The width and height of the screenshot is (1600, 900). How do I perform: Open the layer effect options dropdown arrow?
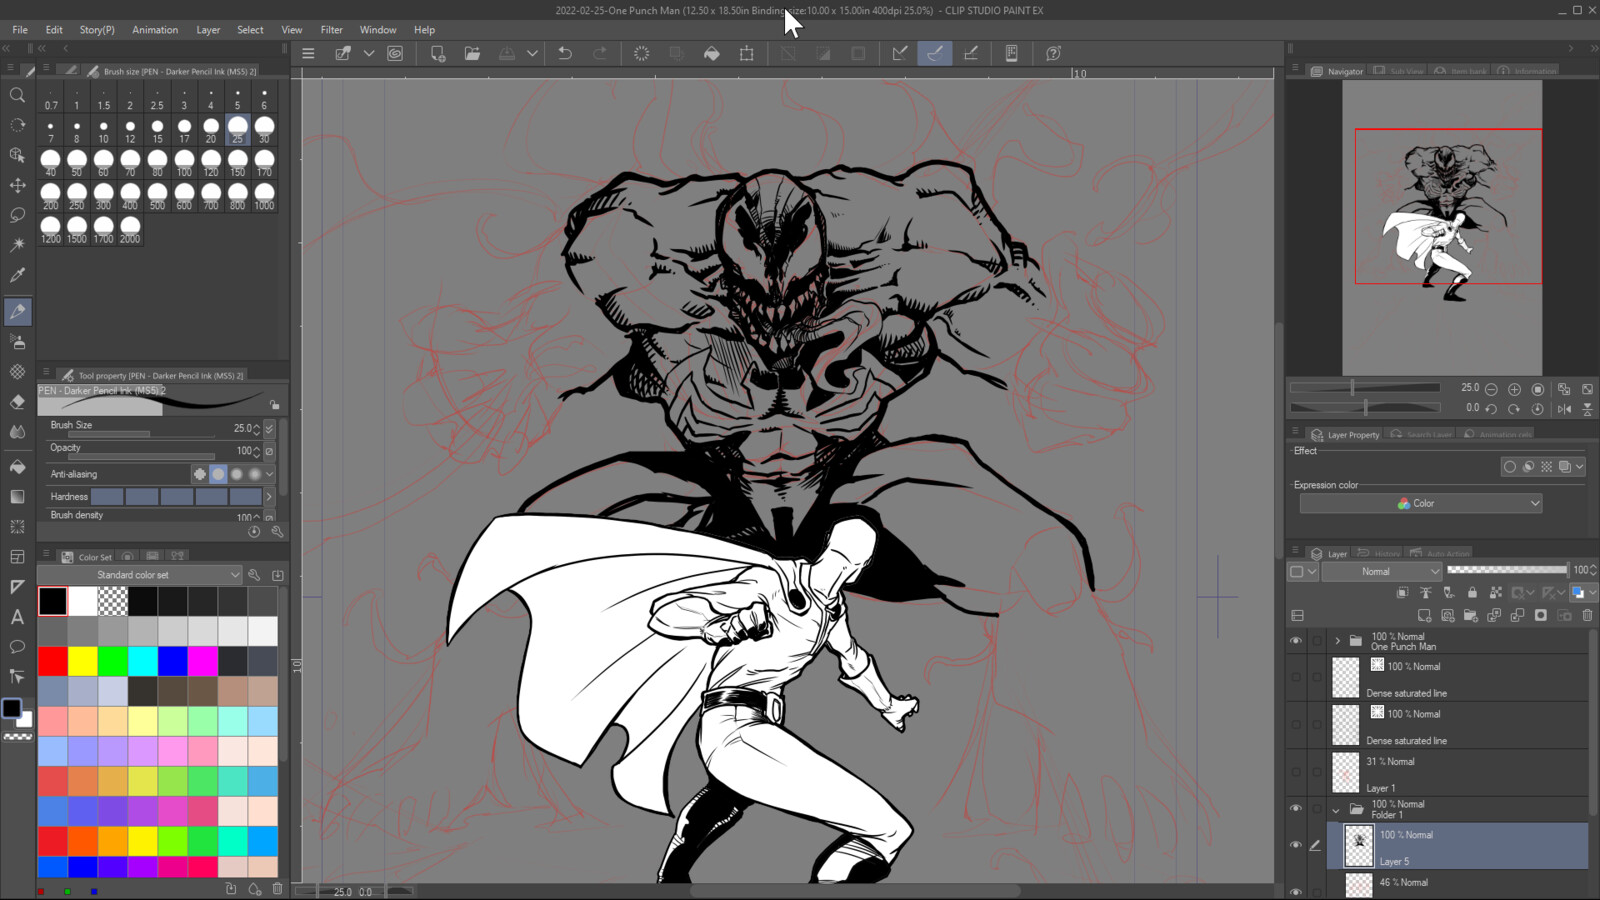point(1581,467)
